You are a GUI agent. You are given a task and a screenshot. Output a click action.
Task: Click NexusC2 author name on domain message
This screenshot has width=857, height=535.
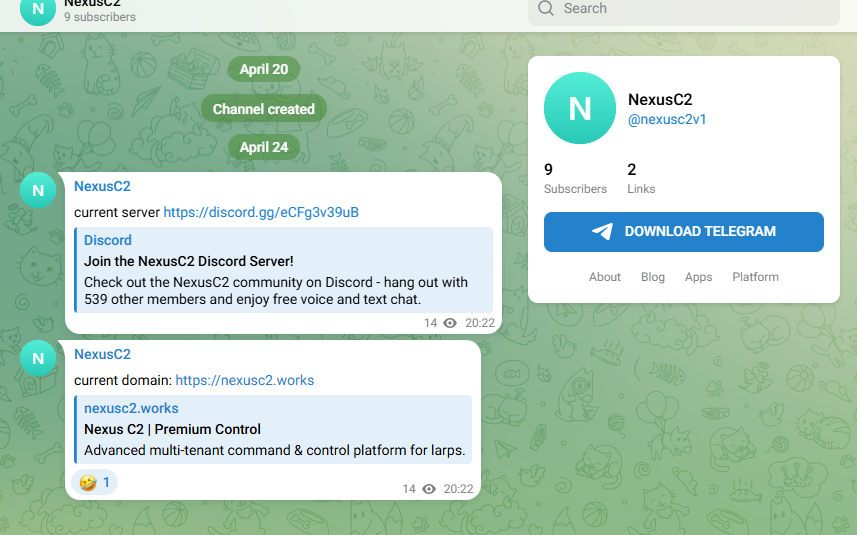point(102,354)
